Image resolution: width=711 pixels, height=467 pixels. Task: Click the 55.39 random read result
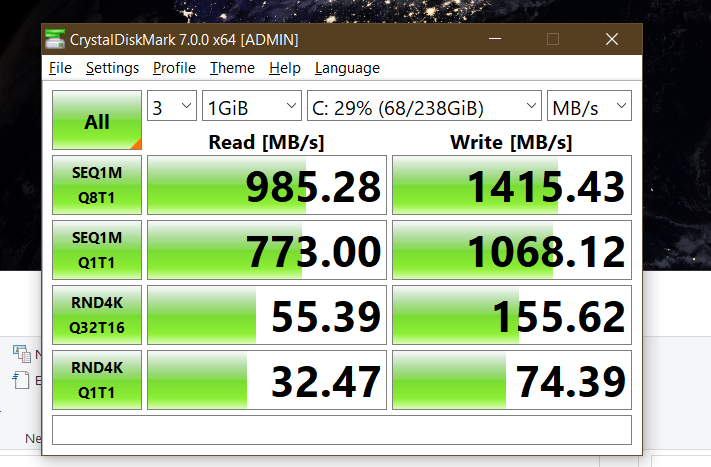click(x=267, y=315)
